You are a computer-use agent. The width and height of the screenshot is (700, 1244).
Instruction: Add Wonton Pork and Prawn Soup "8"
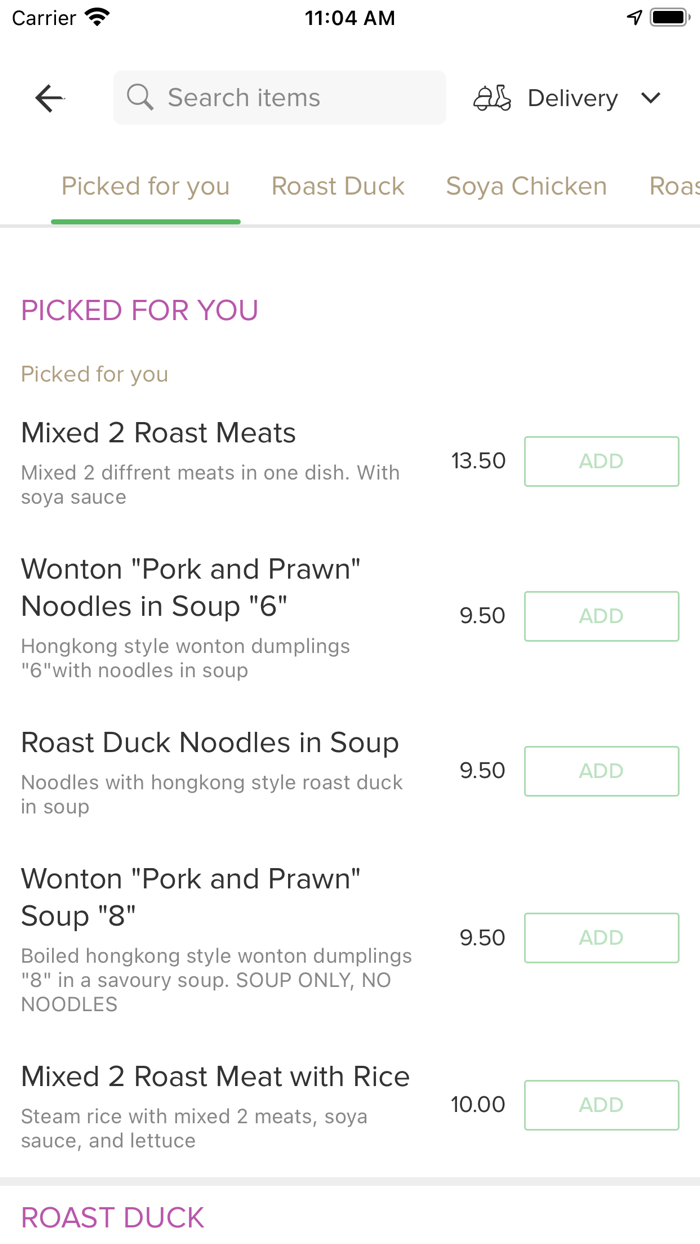click(x=602, y=938)
